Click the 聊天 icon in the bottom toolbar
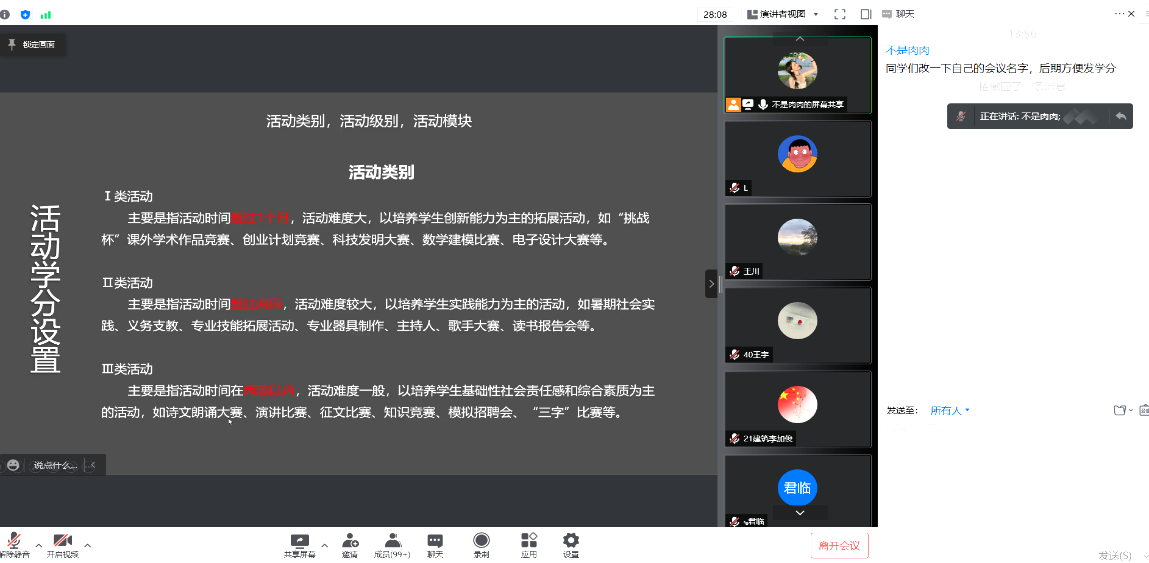1149x563 pixels. pos(435,541)
